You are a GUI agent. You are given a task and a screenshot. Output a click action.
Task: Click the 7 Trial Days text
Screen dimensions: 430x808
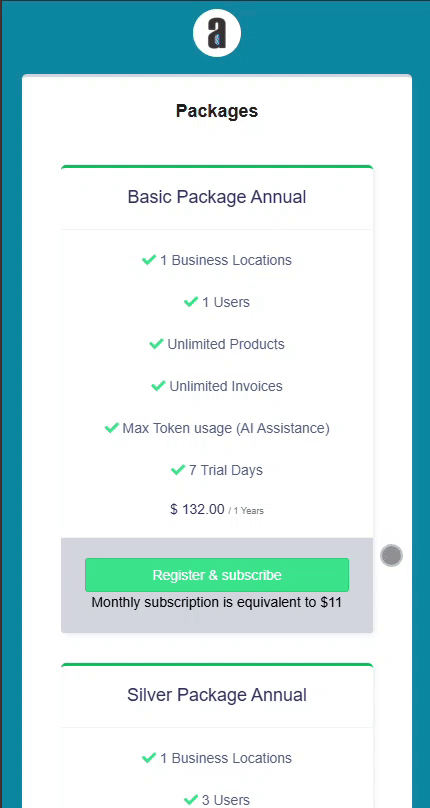pos(225,470)
